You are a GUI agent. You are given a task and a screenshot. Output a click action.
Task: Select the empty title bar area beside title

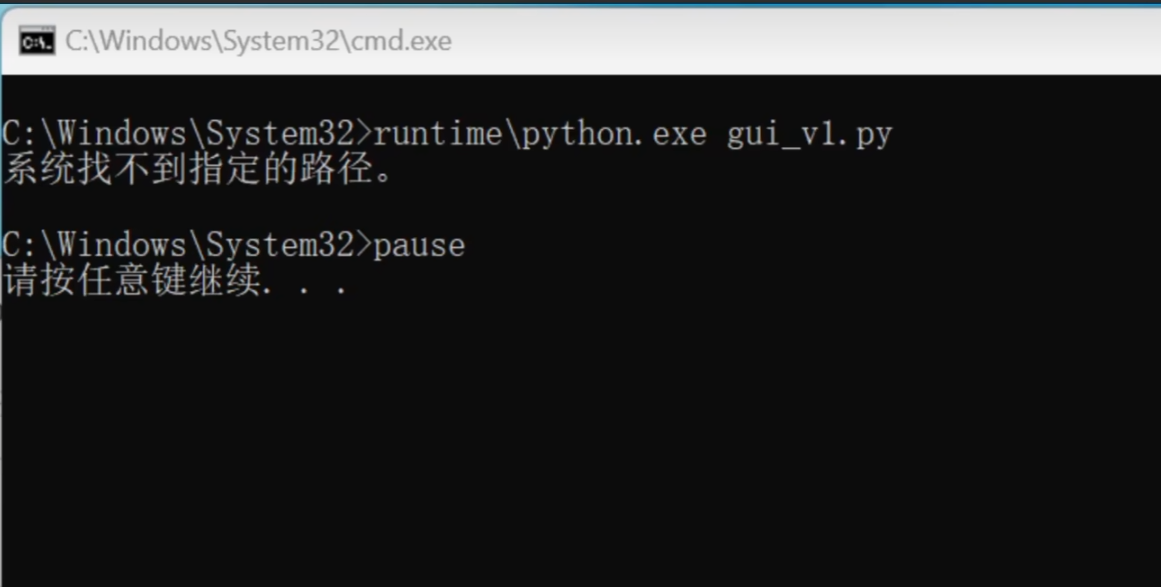coord(806,41)
